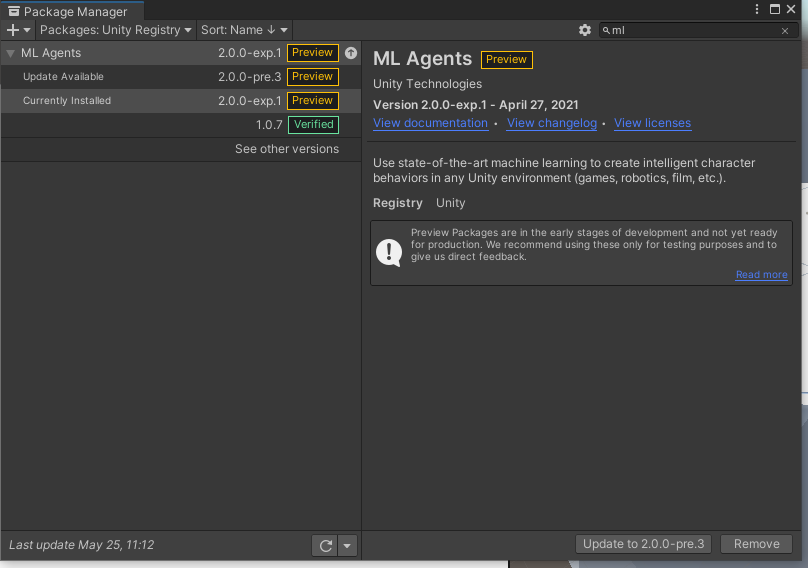Click the Unity Technologies author text
This screenshot has height=568, width=808.
coord(428,84)
